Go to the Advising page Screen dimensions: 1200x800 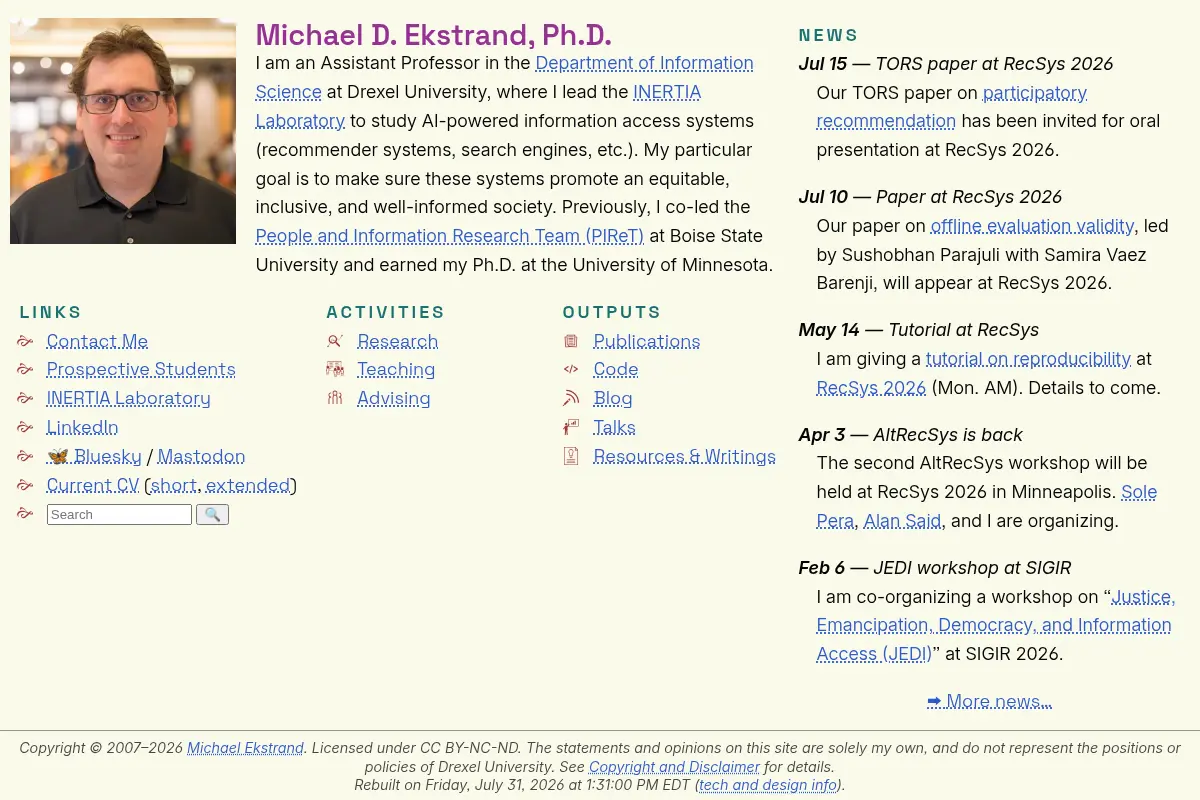tap(394, 398)
